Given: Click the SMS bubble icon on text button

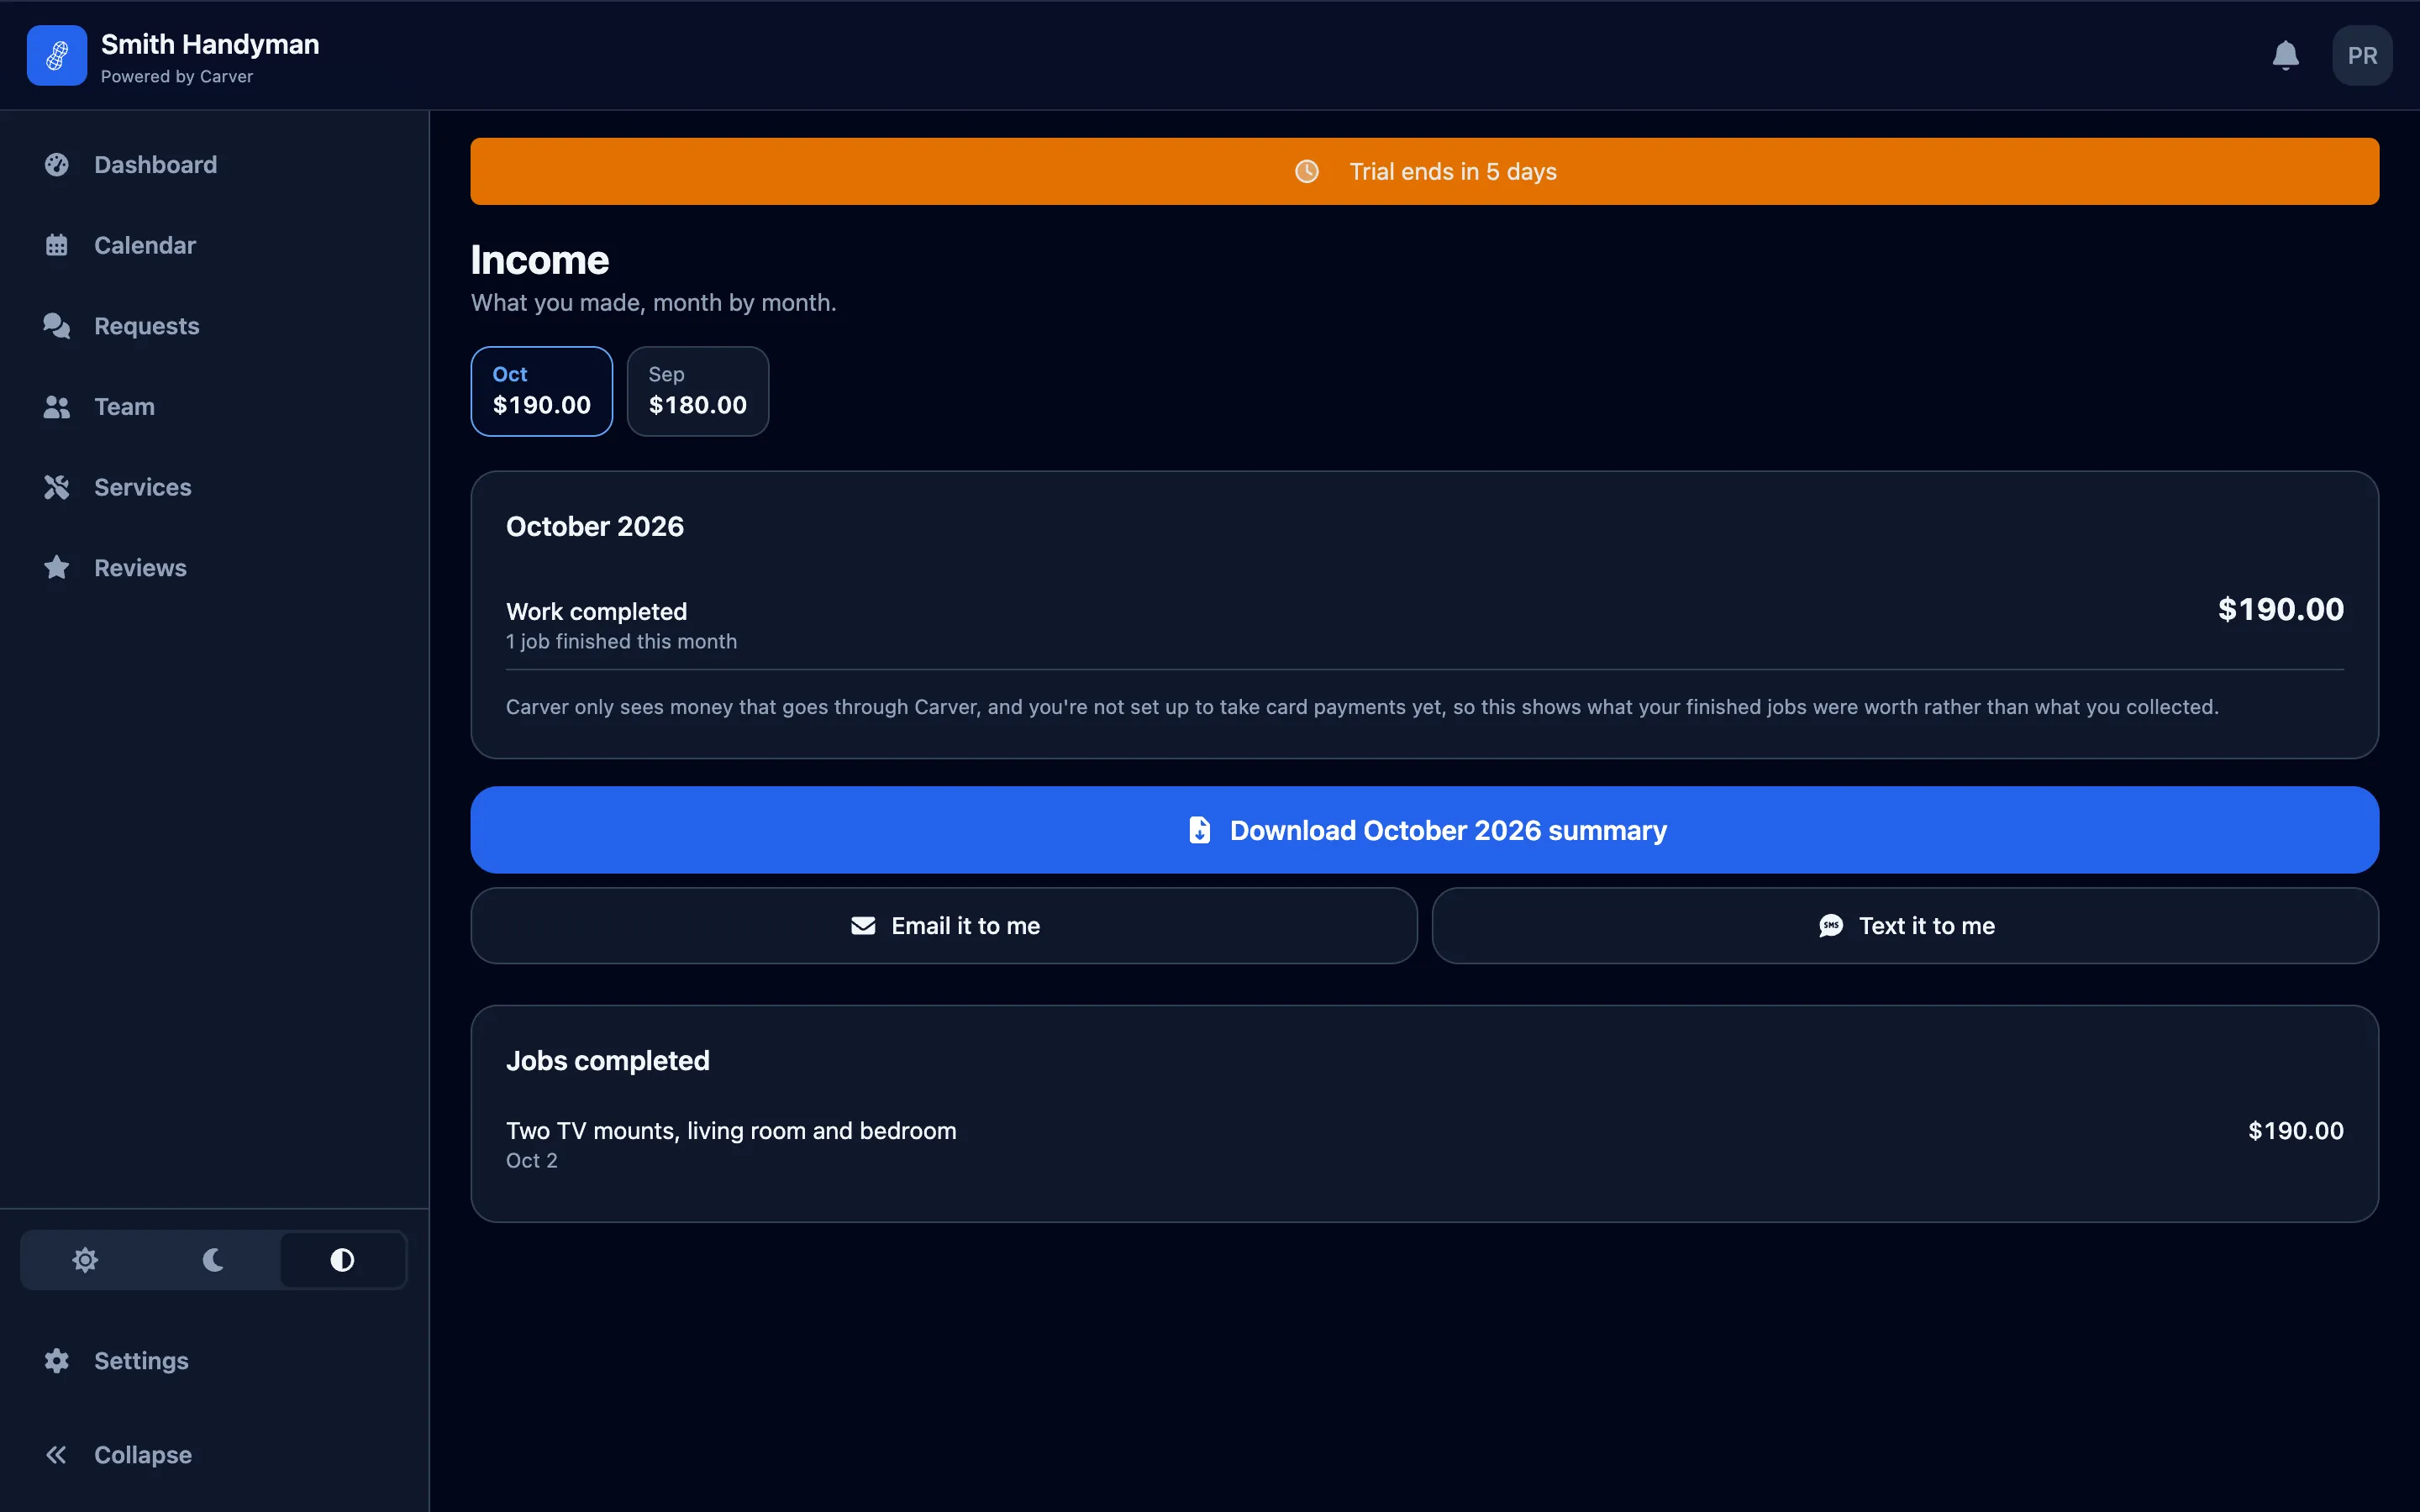Looking at the screenshot, I should click(x=1831, y=926).
